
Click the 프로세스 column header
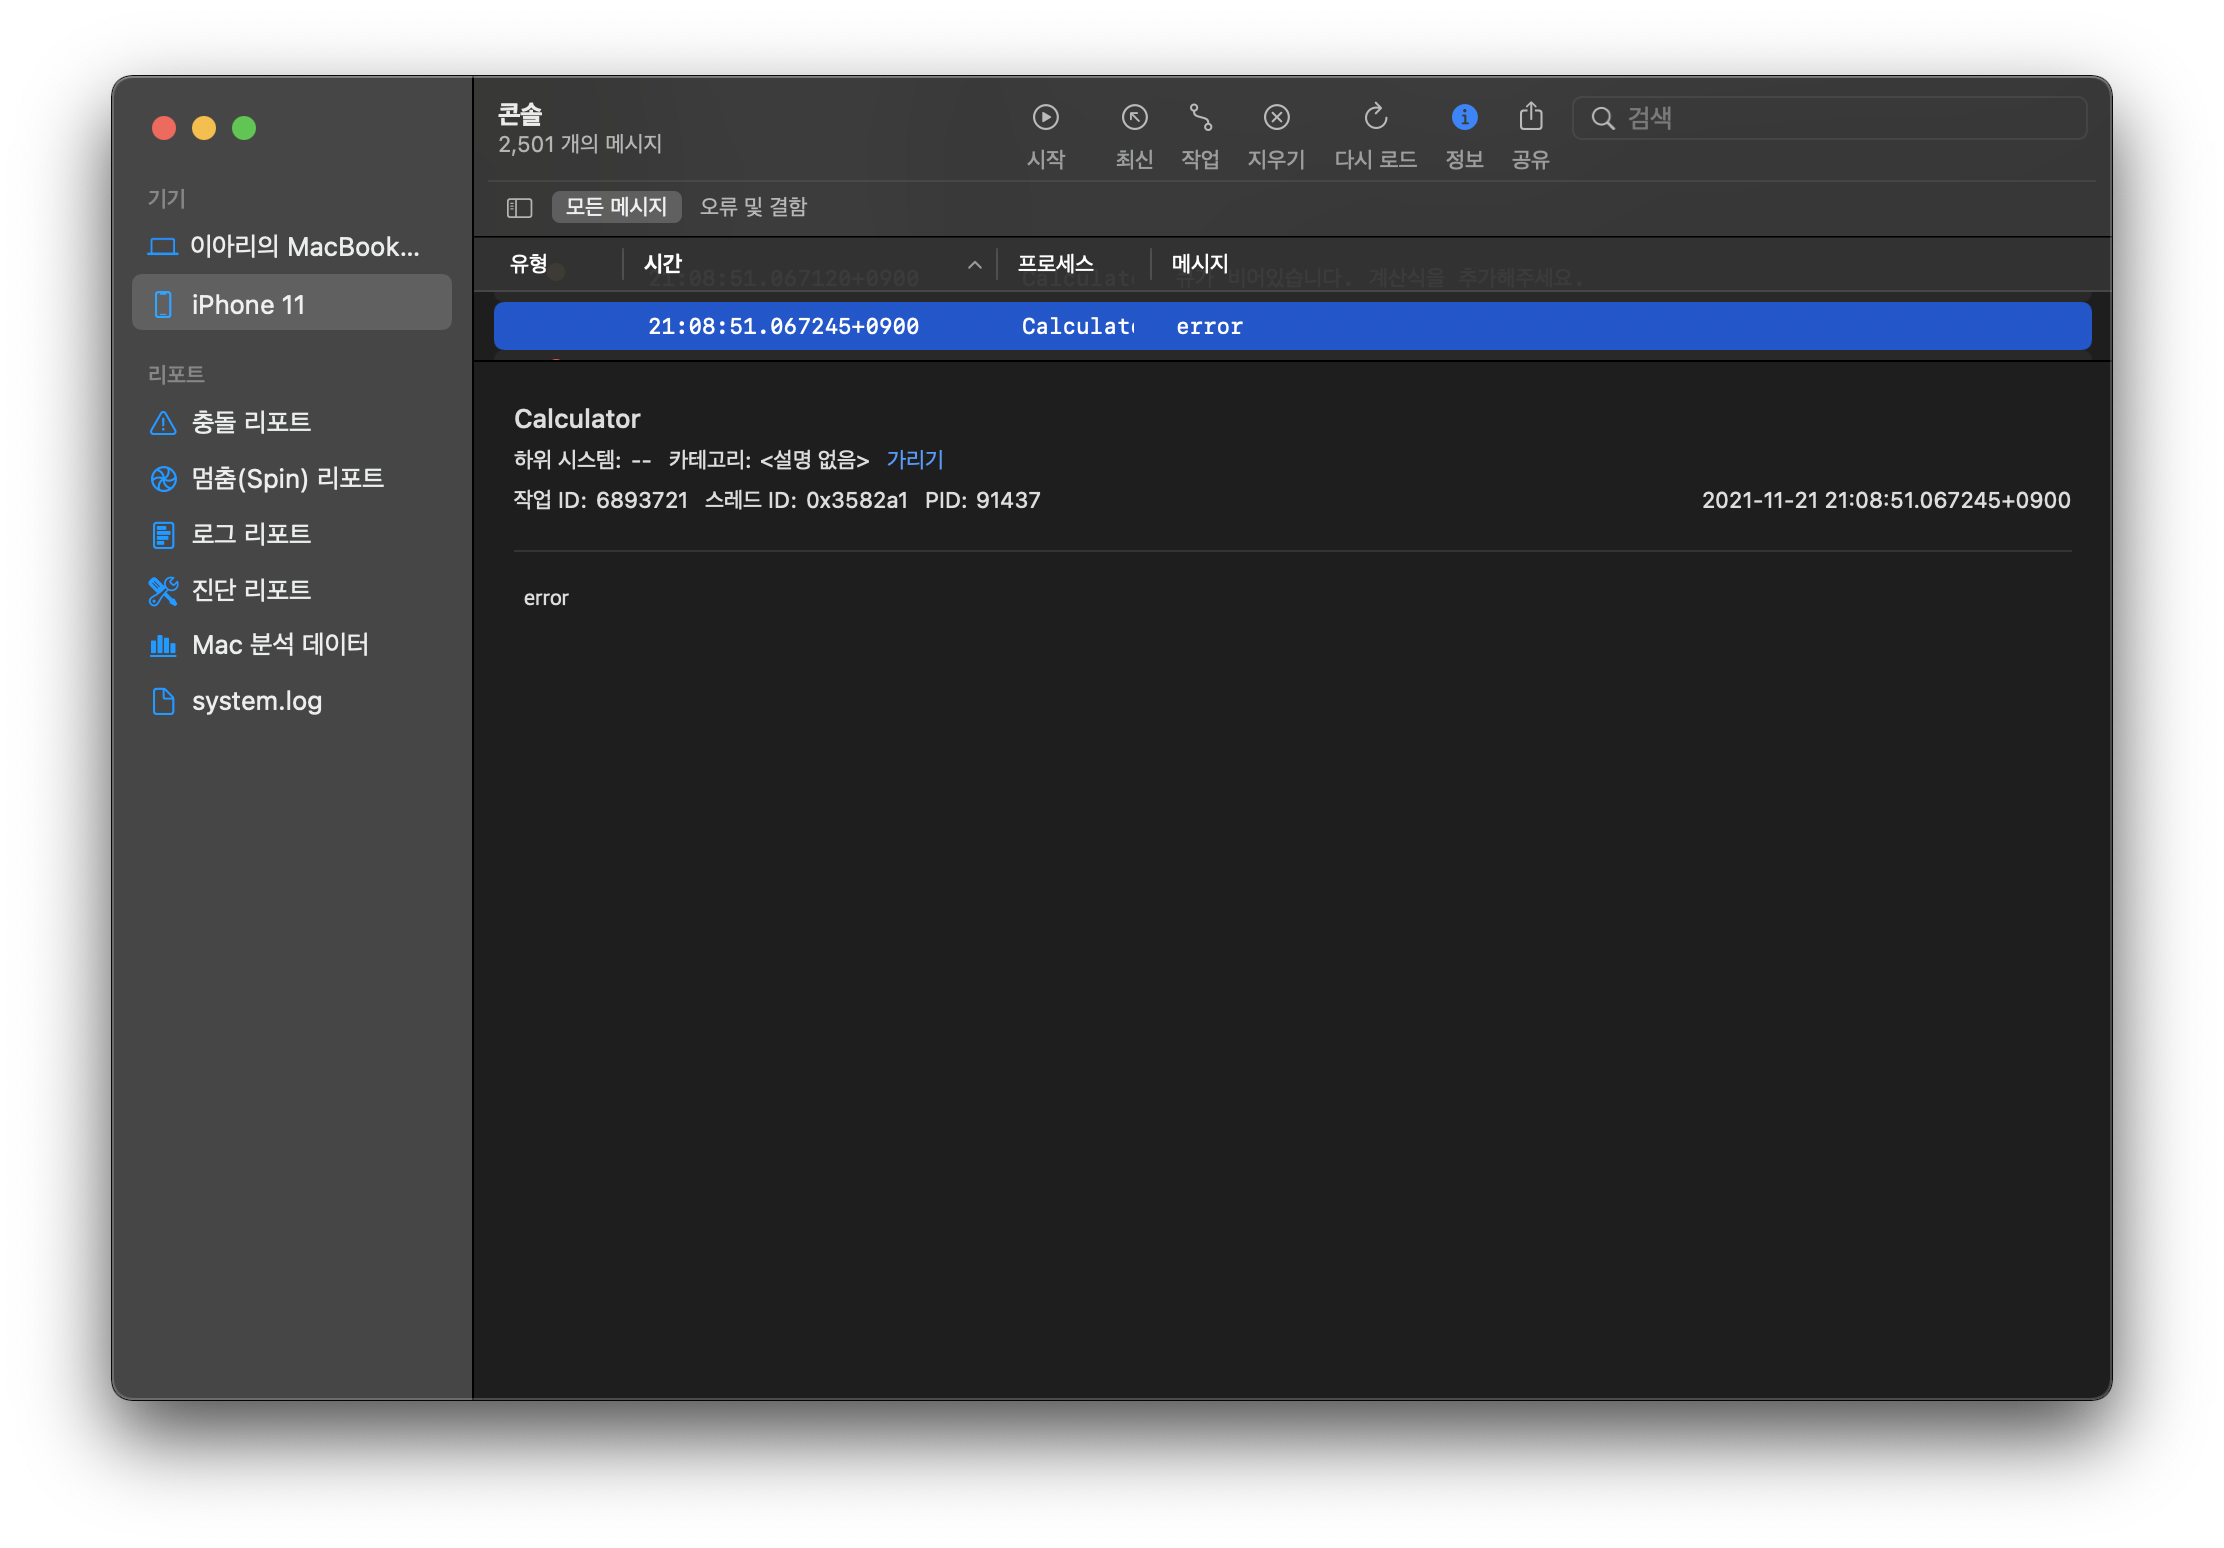point(1055,264)
